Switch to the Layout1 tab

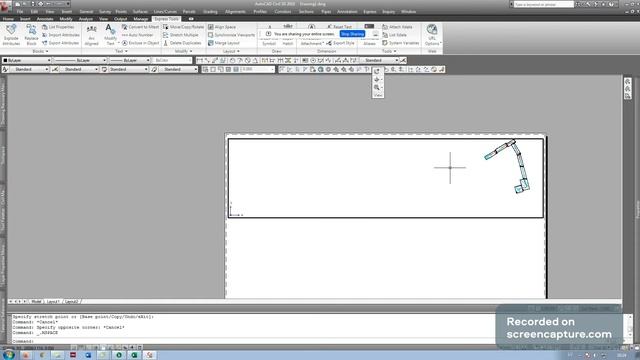click(53, 302)
